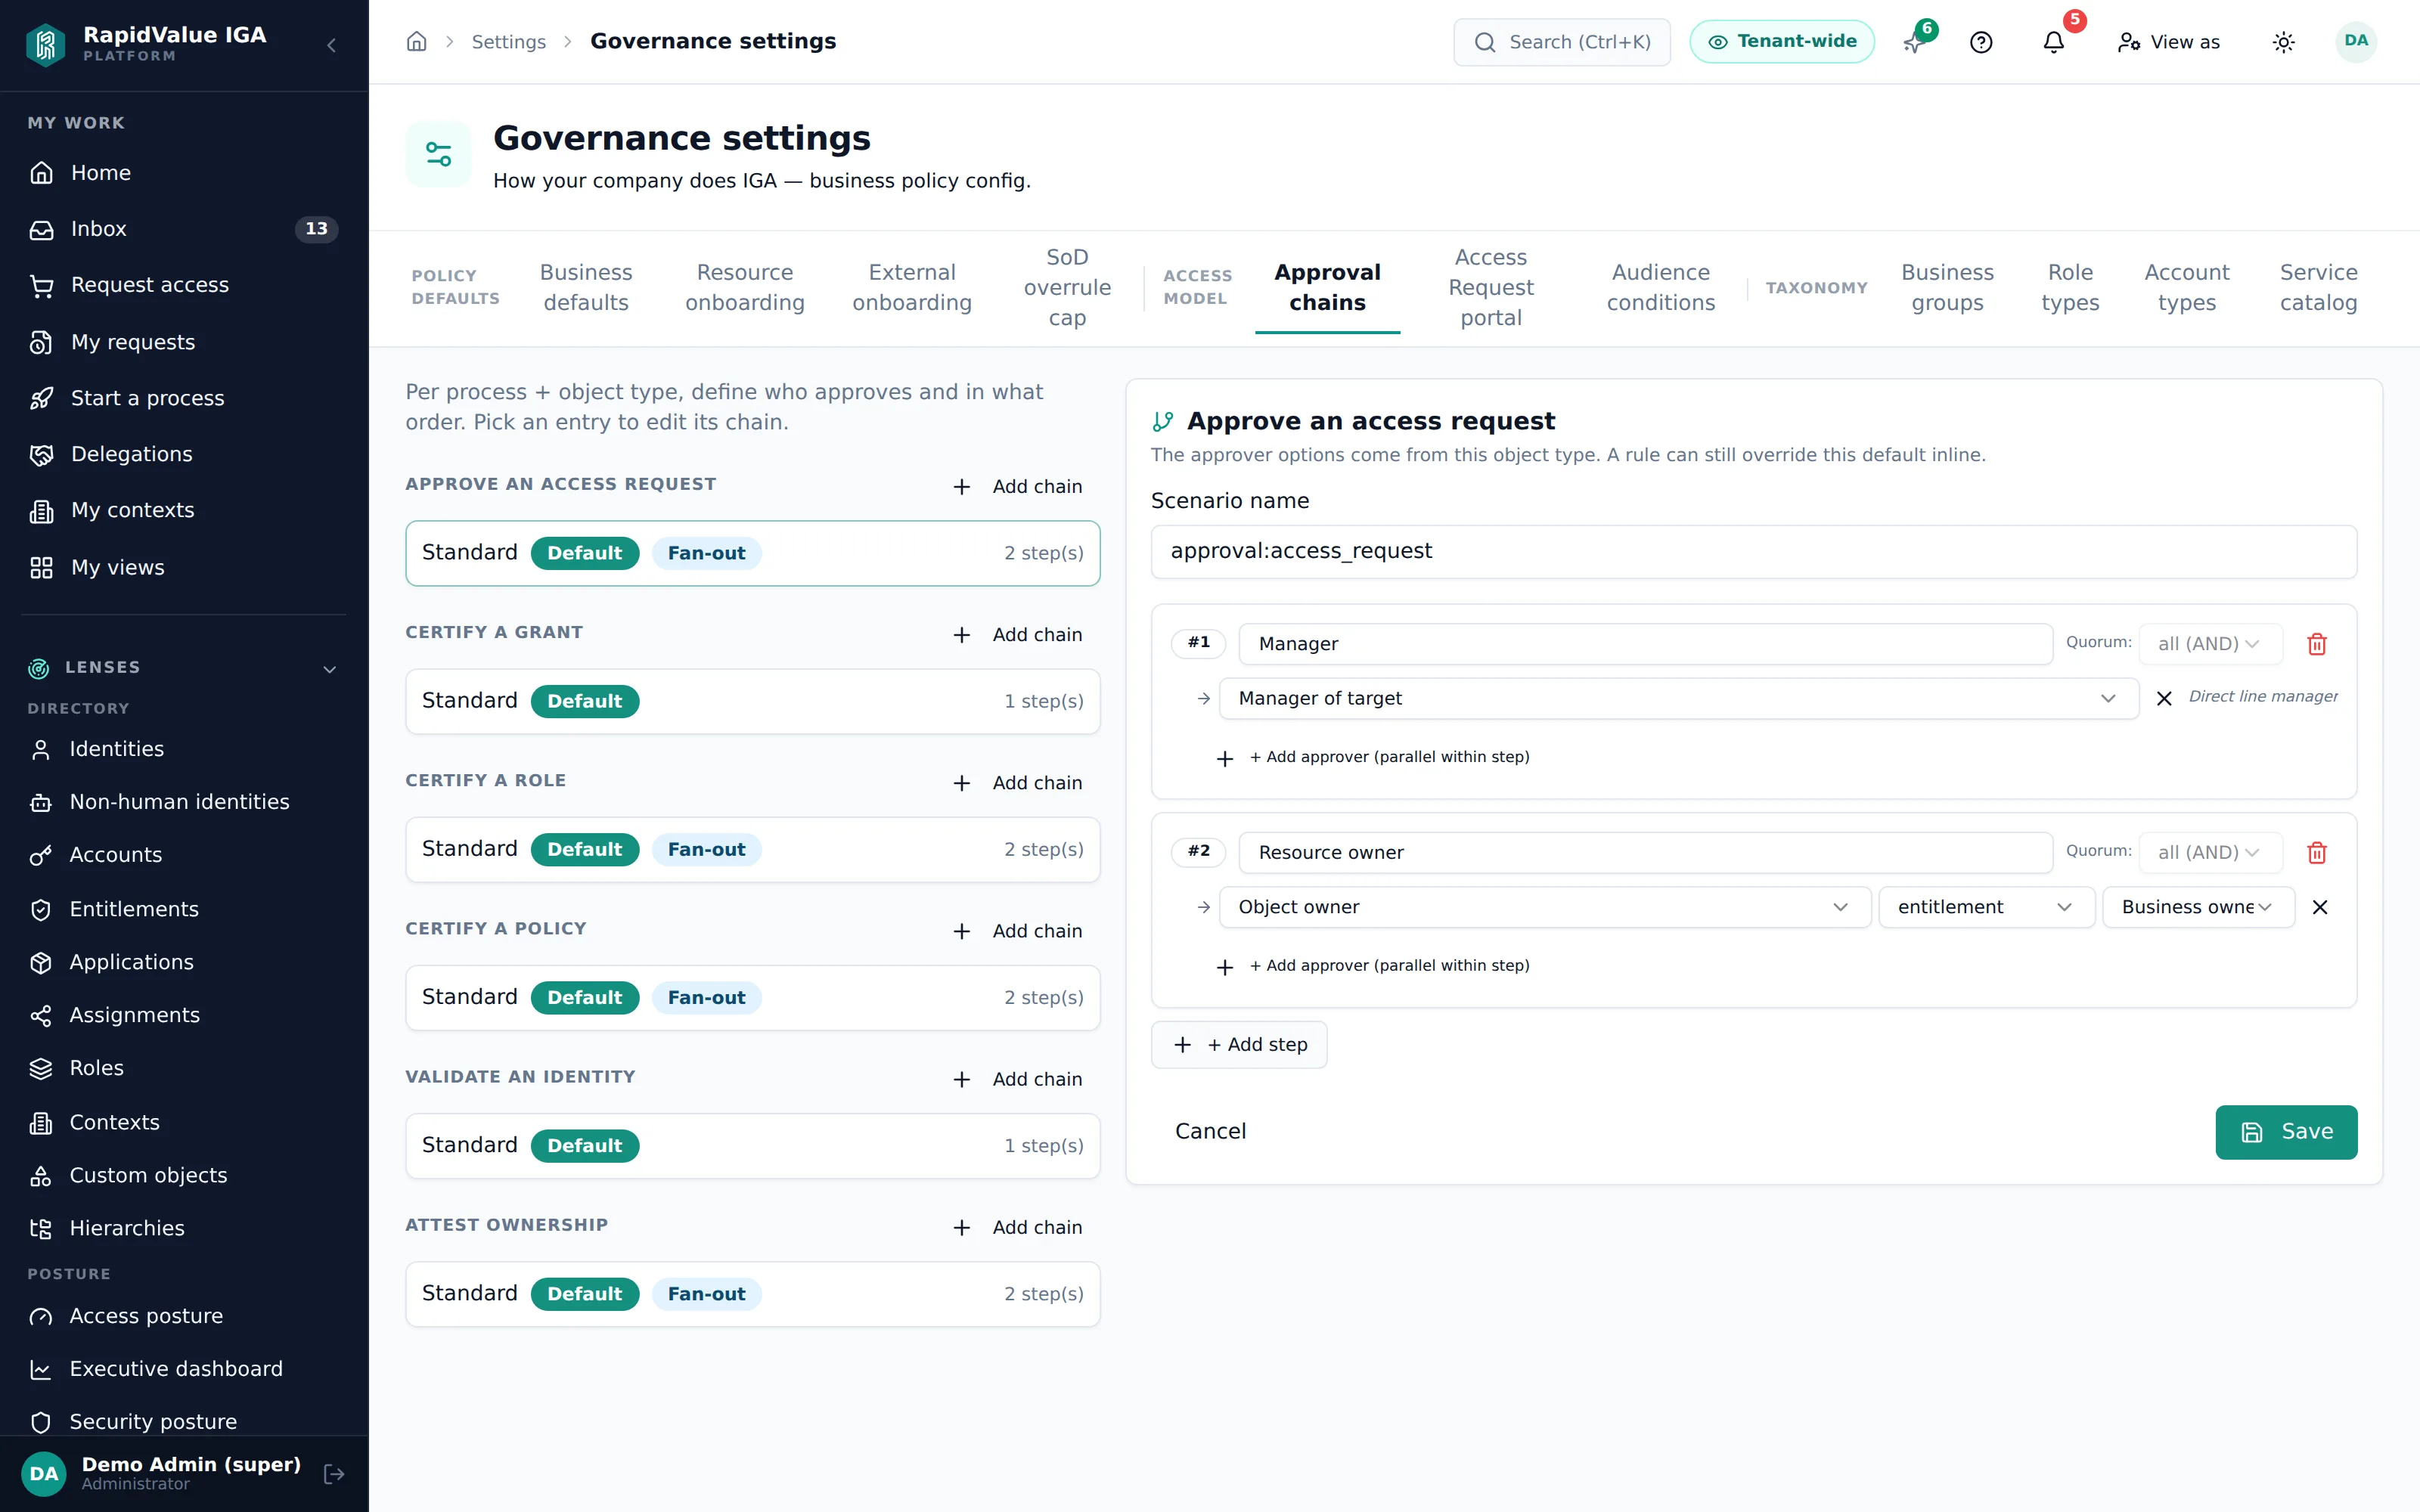Switch to Resource onboarding tab
2420x1512 pixels.
tap(745, 288)
